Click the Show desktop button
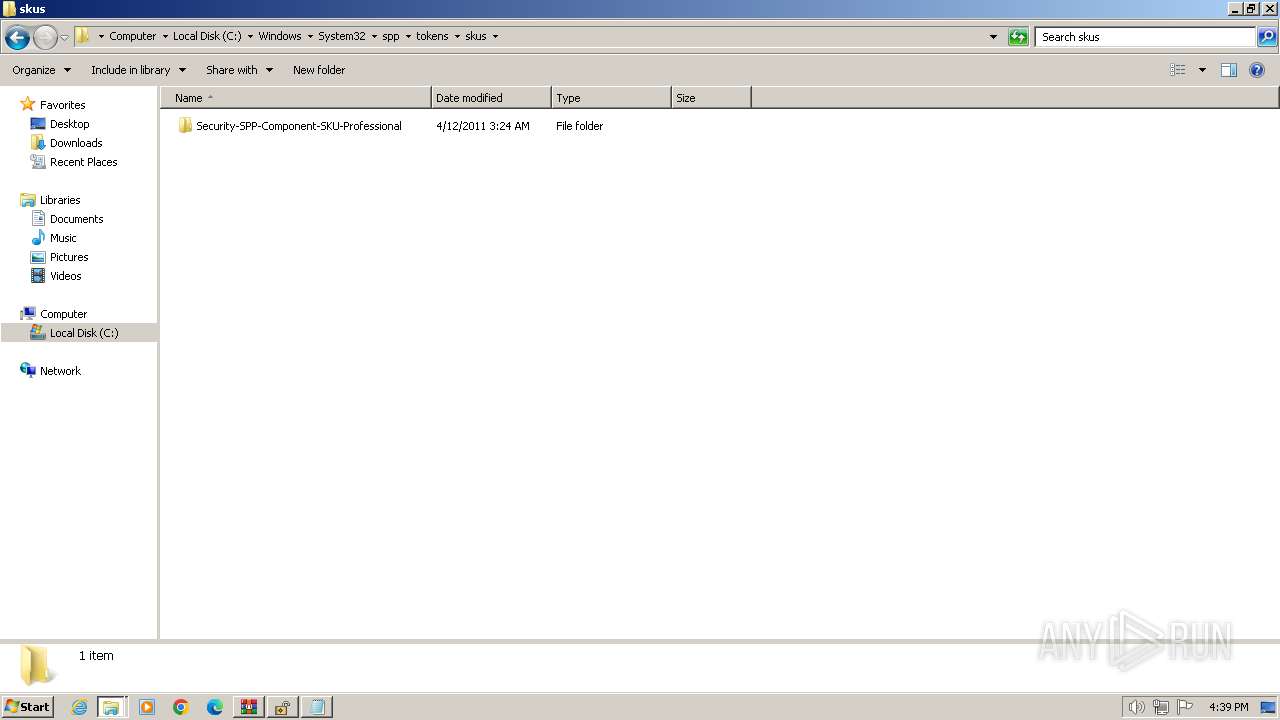Screen dimensions: 1280x720 pos(1268,707)
